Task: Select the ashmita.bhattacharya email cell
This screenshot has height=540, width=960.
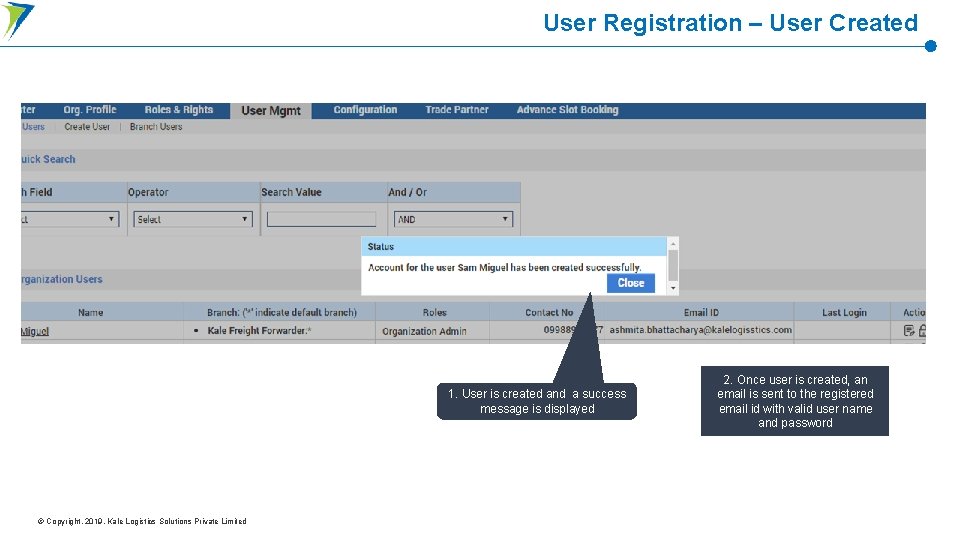Action: (x=700, y=329)
